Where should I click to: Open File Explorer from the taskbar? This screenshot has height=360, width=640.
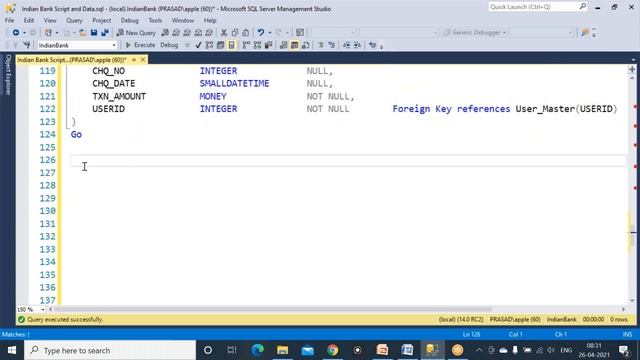(x=282, y=350)
